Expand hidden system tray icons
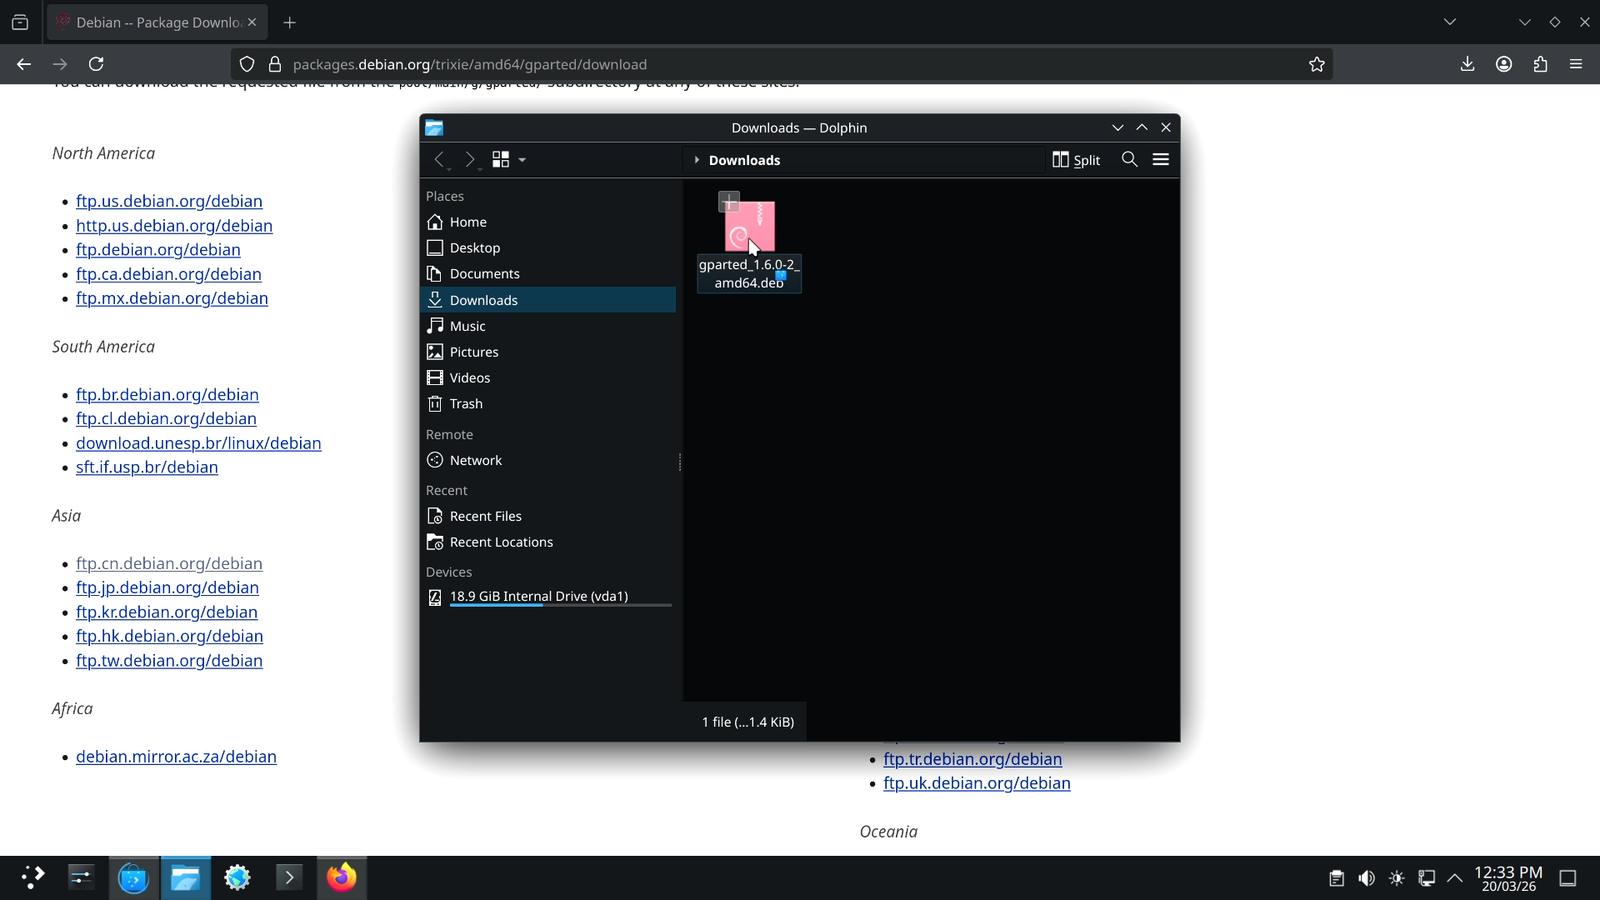 (x=1455, y=878)
